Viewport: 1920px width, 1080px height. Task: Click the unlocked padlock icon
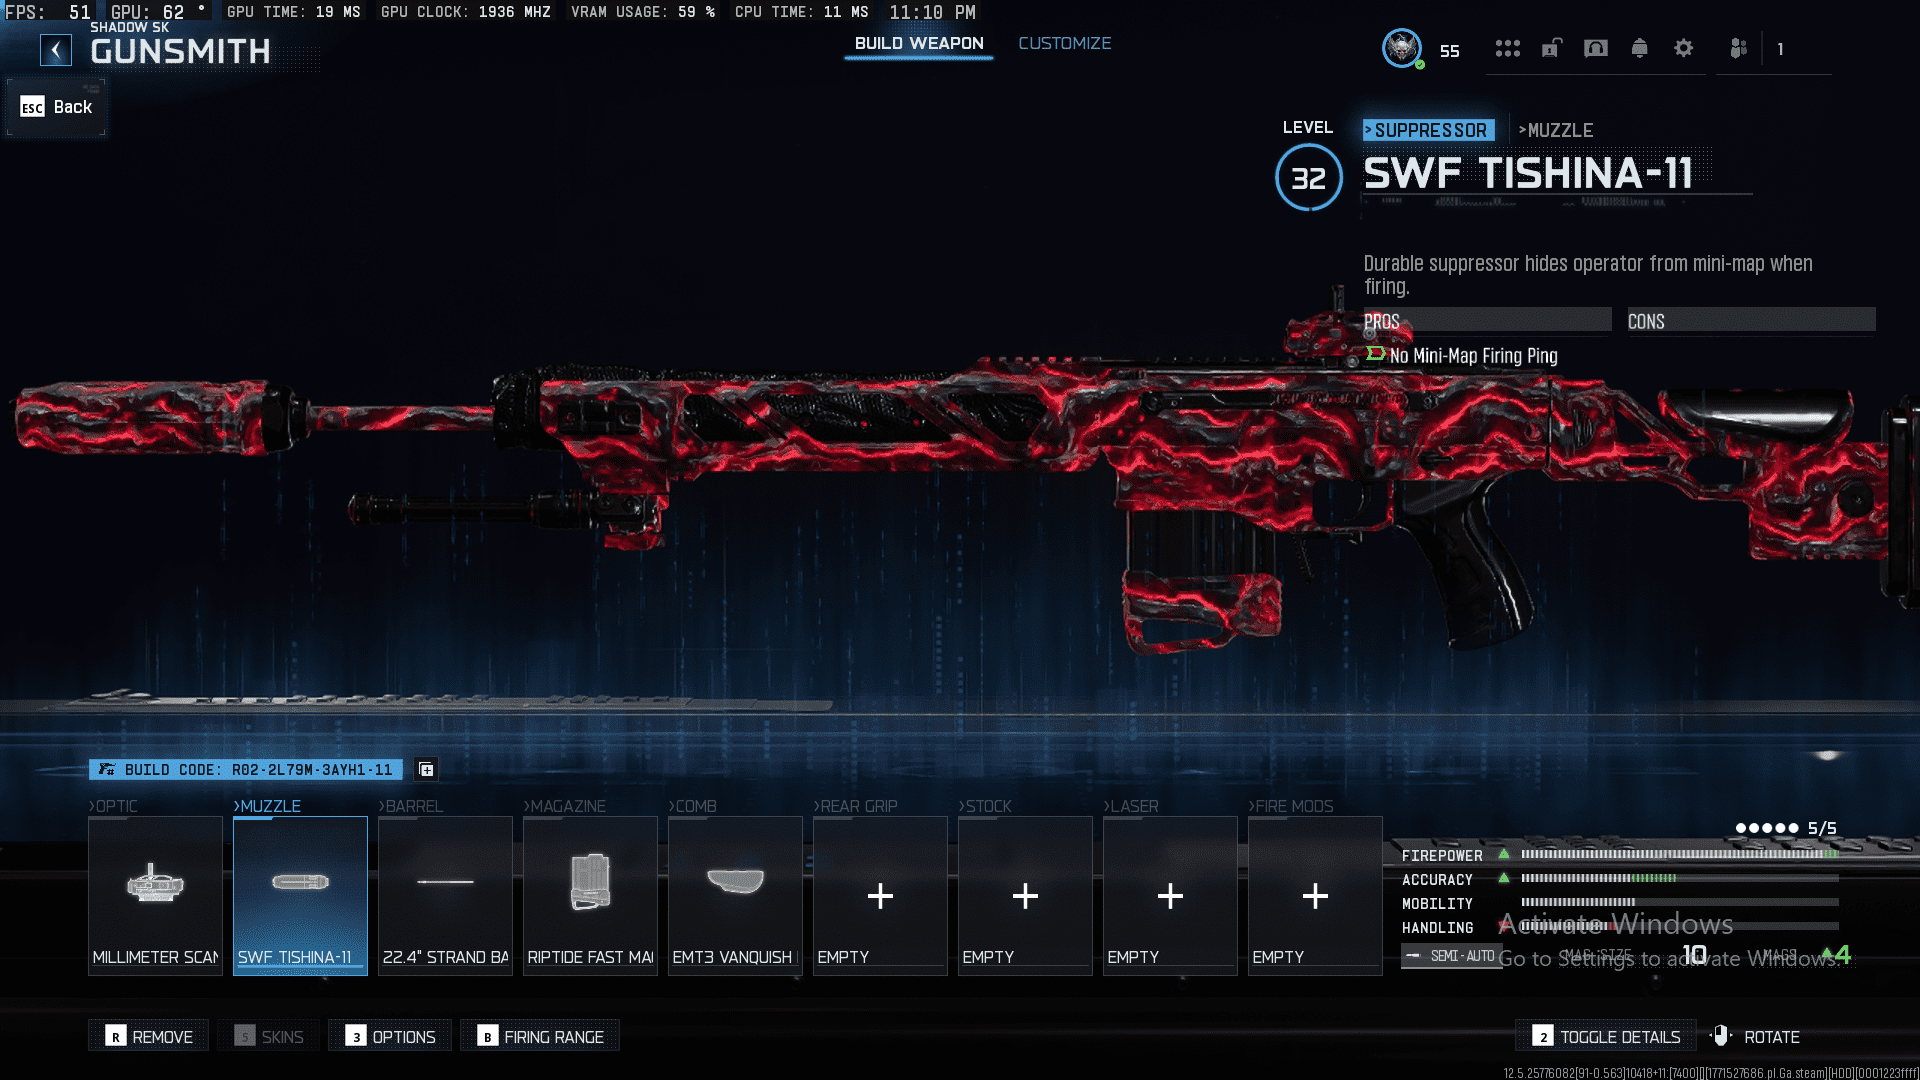pyautogui.click(x=1551, y=48)
